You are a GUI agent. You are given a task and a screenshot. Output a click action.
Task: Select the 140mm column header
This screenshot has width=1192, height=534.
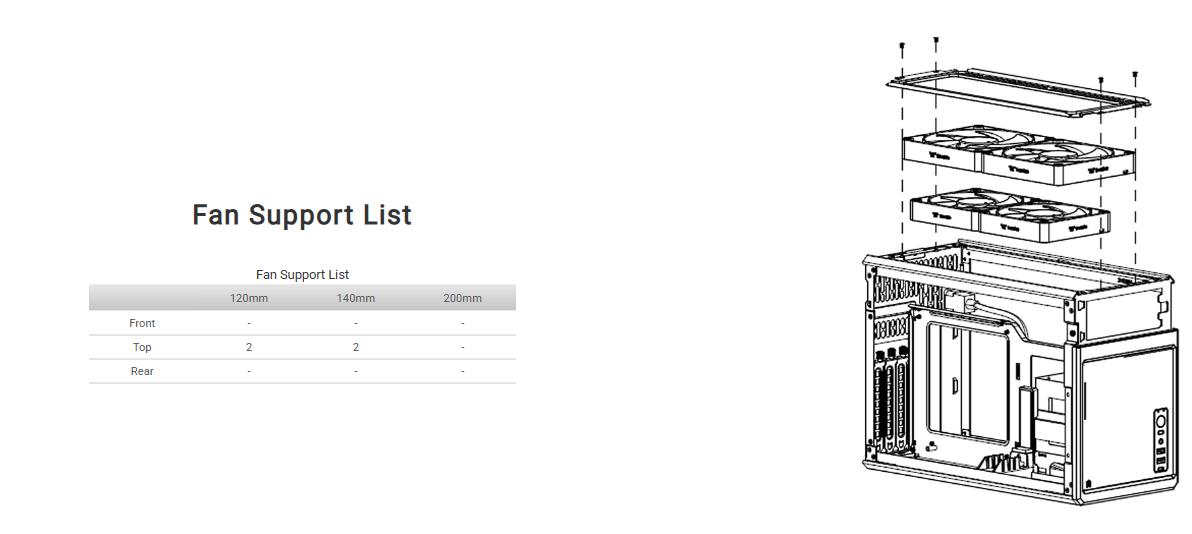[x=356, y=298]
